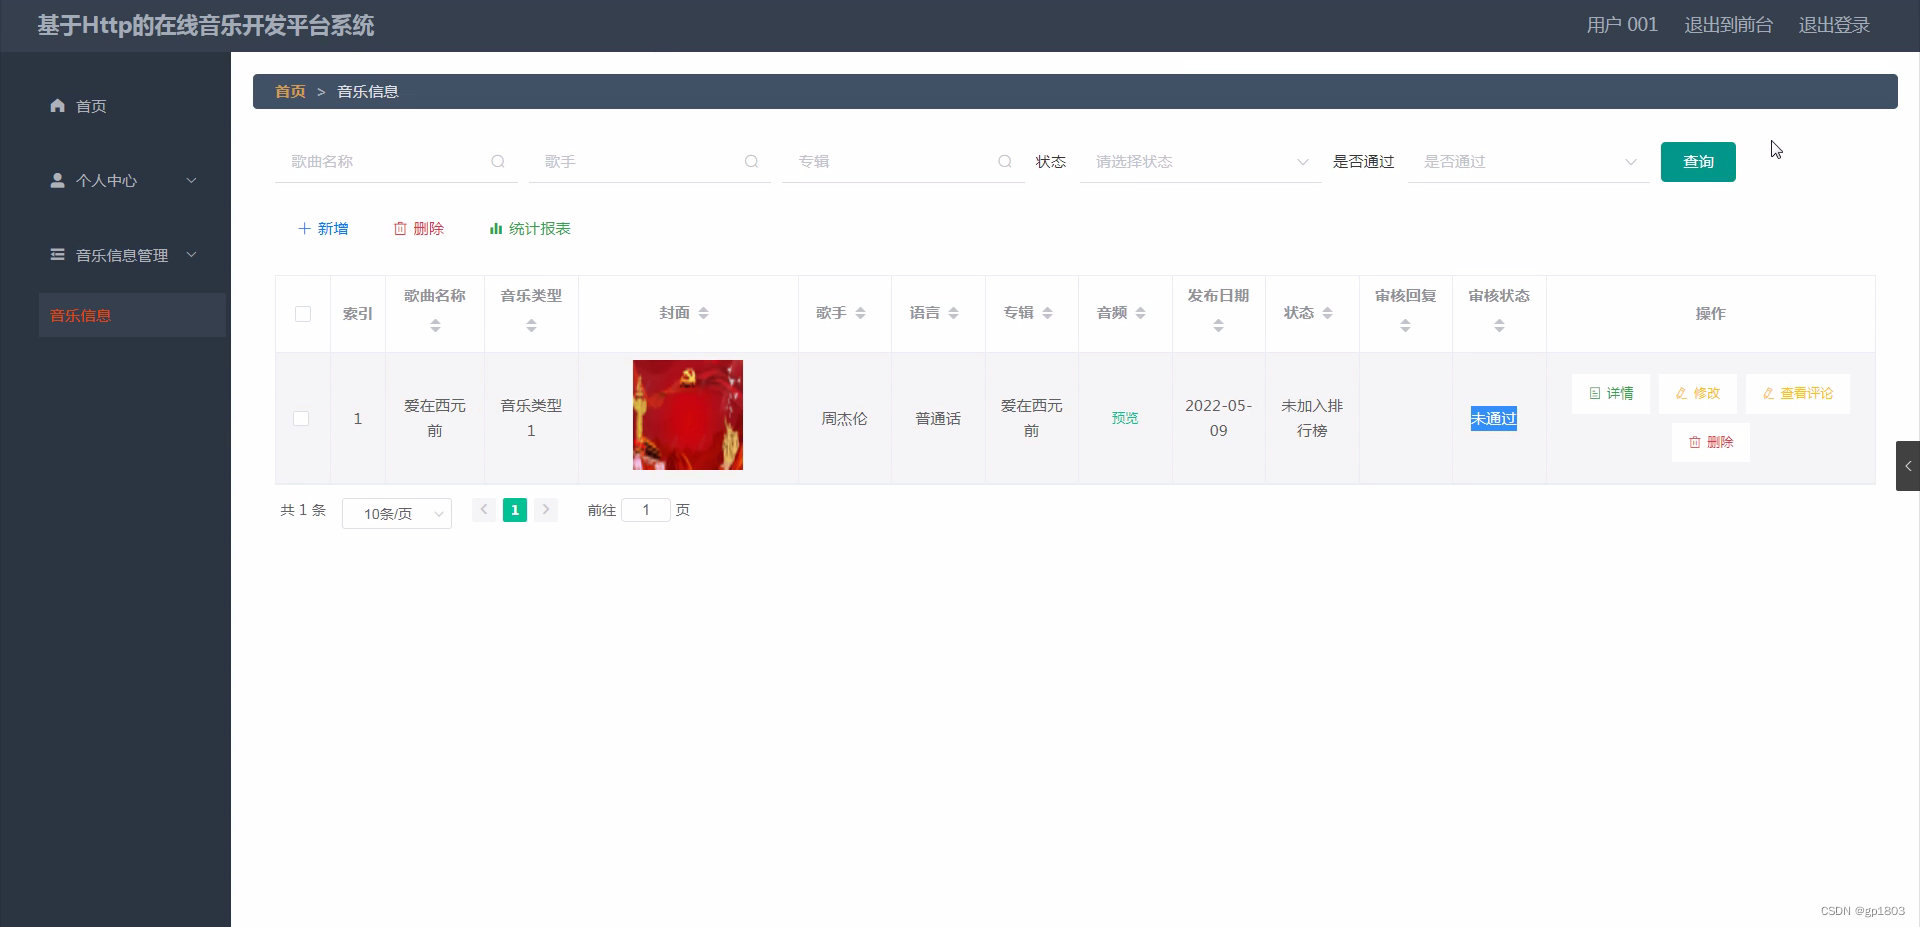Image resolution: width=1920 pixels, height=927 pixels.
Task: Click 预览 to preview the audio
Action: pos(1125,418)
